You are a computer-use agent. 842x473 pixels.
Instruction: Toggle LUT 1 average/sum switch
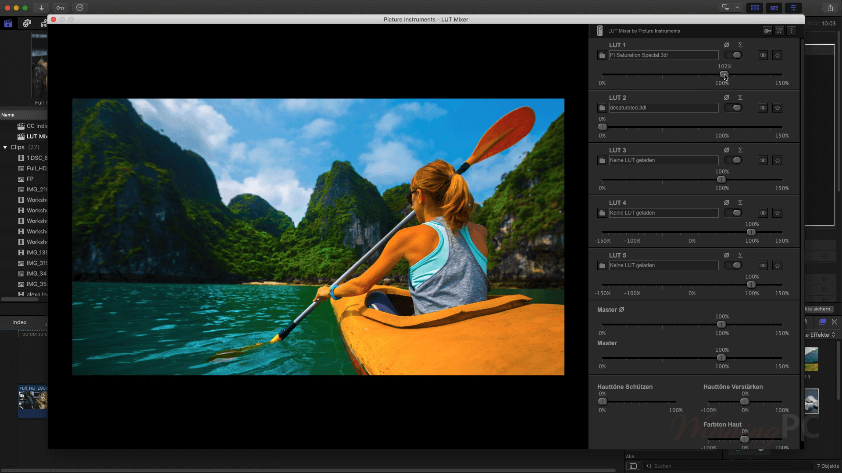pos(733,55)
